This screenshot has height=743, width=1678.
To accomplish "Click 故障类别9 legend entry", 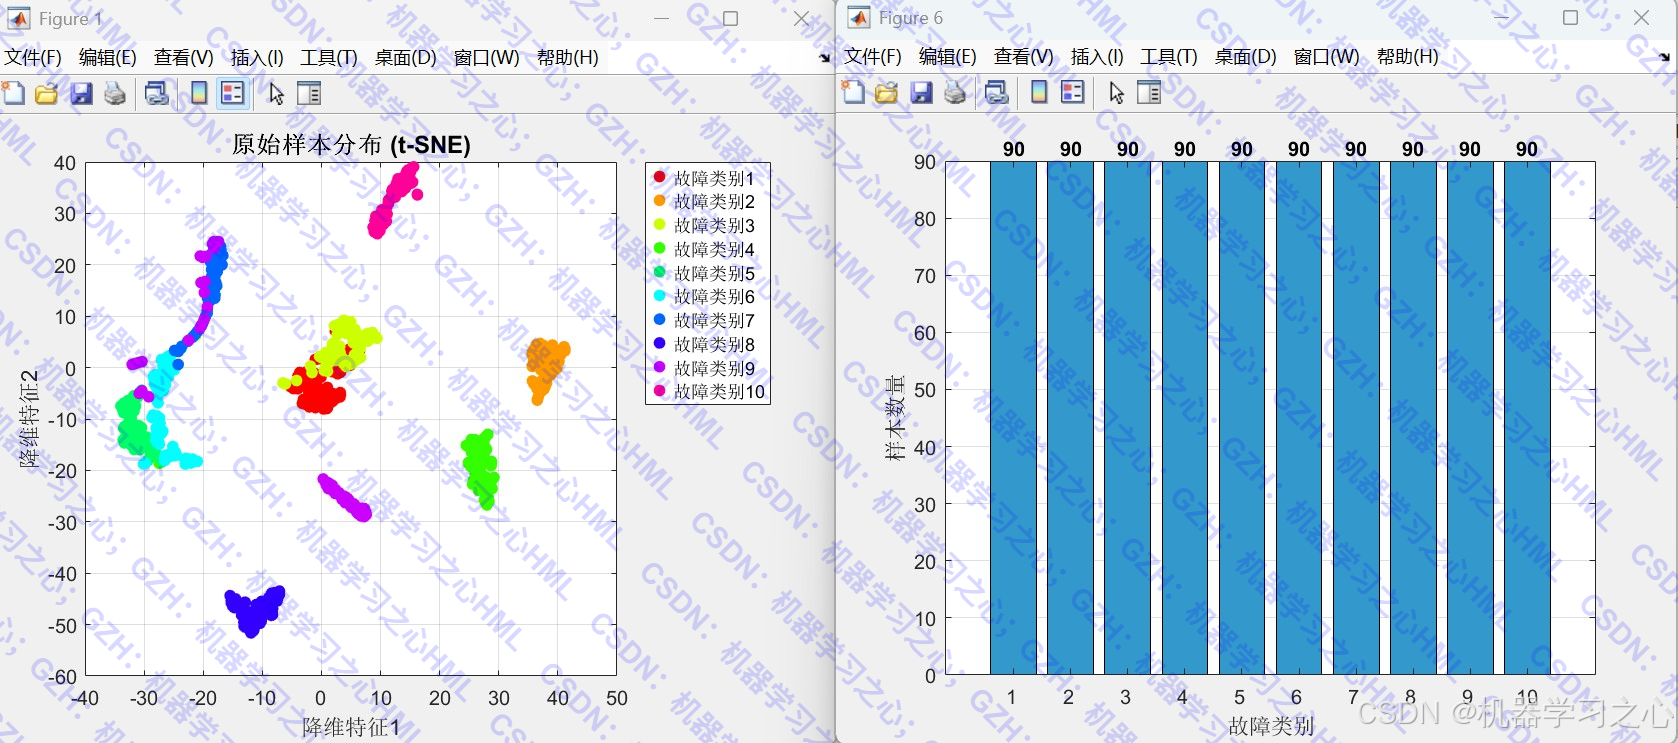I will (704, 368).
